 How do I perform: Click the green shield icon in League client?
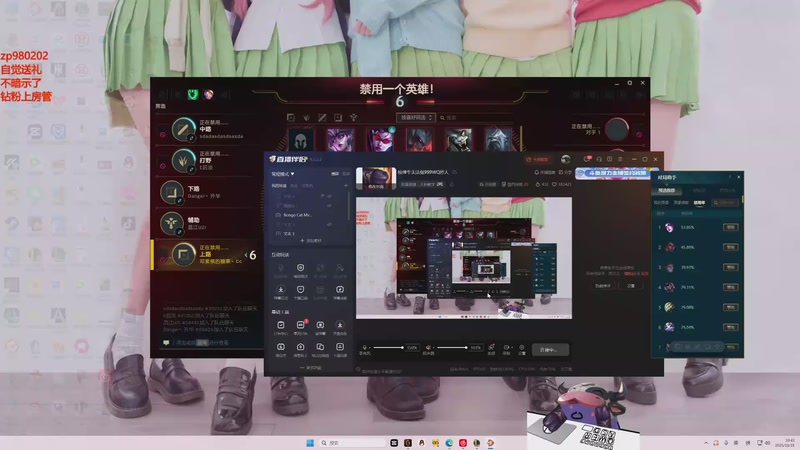192,94
